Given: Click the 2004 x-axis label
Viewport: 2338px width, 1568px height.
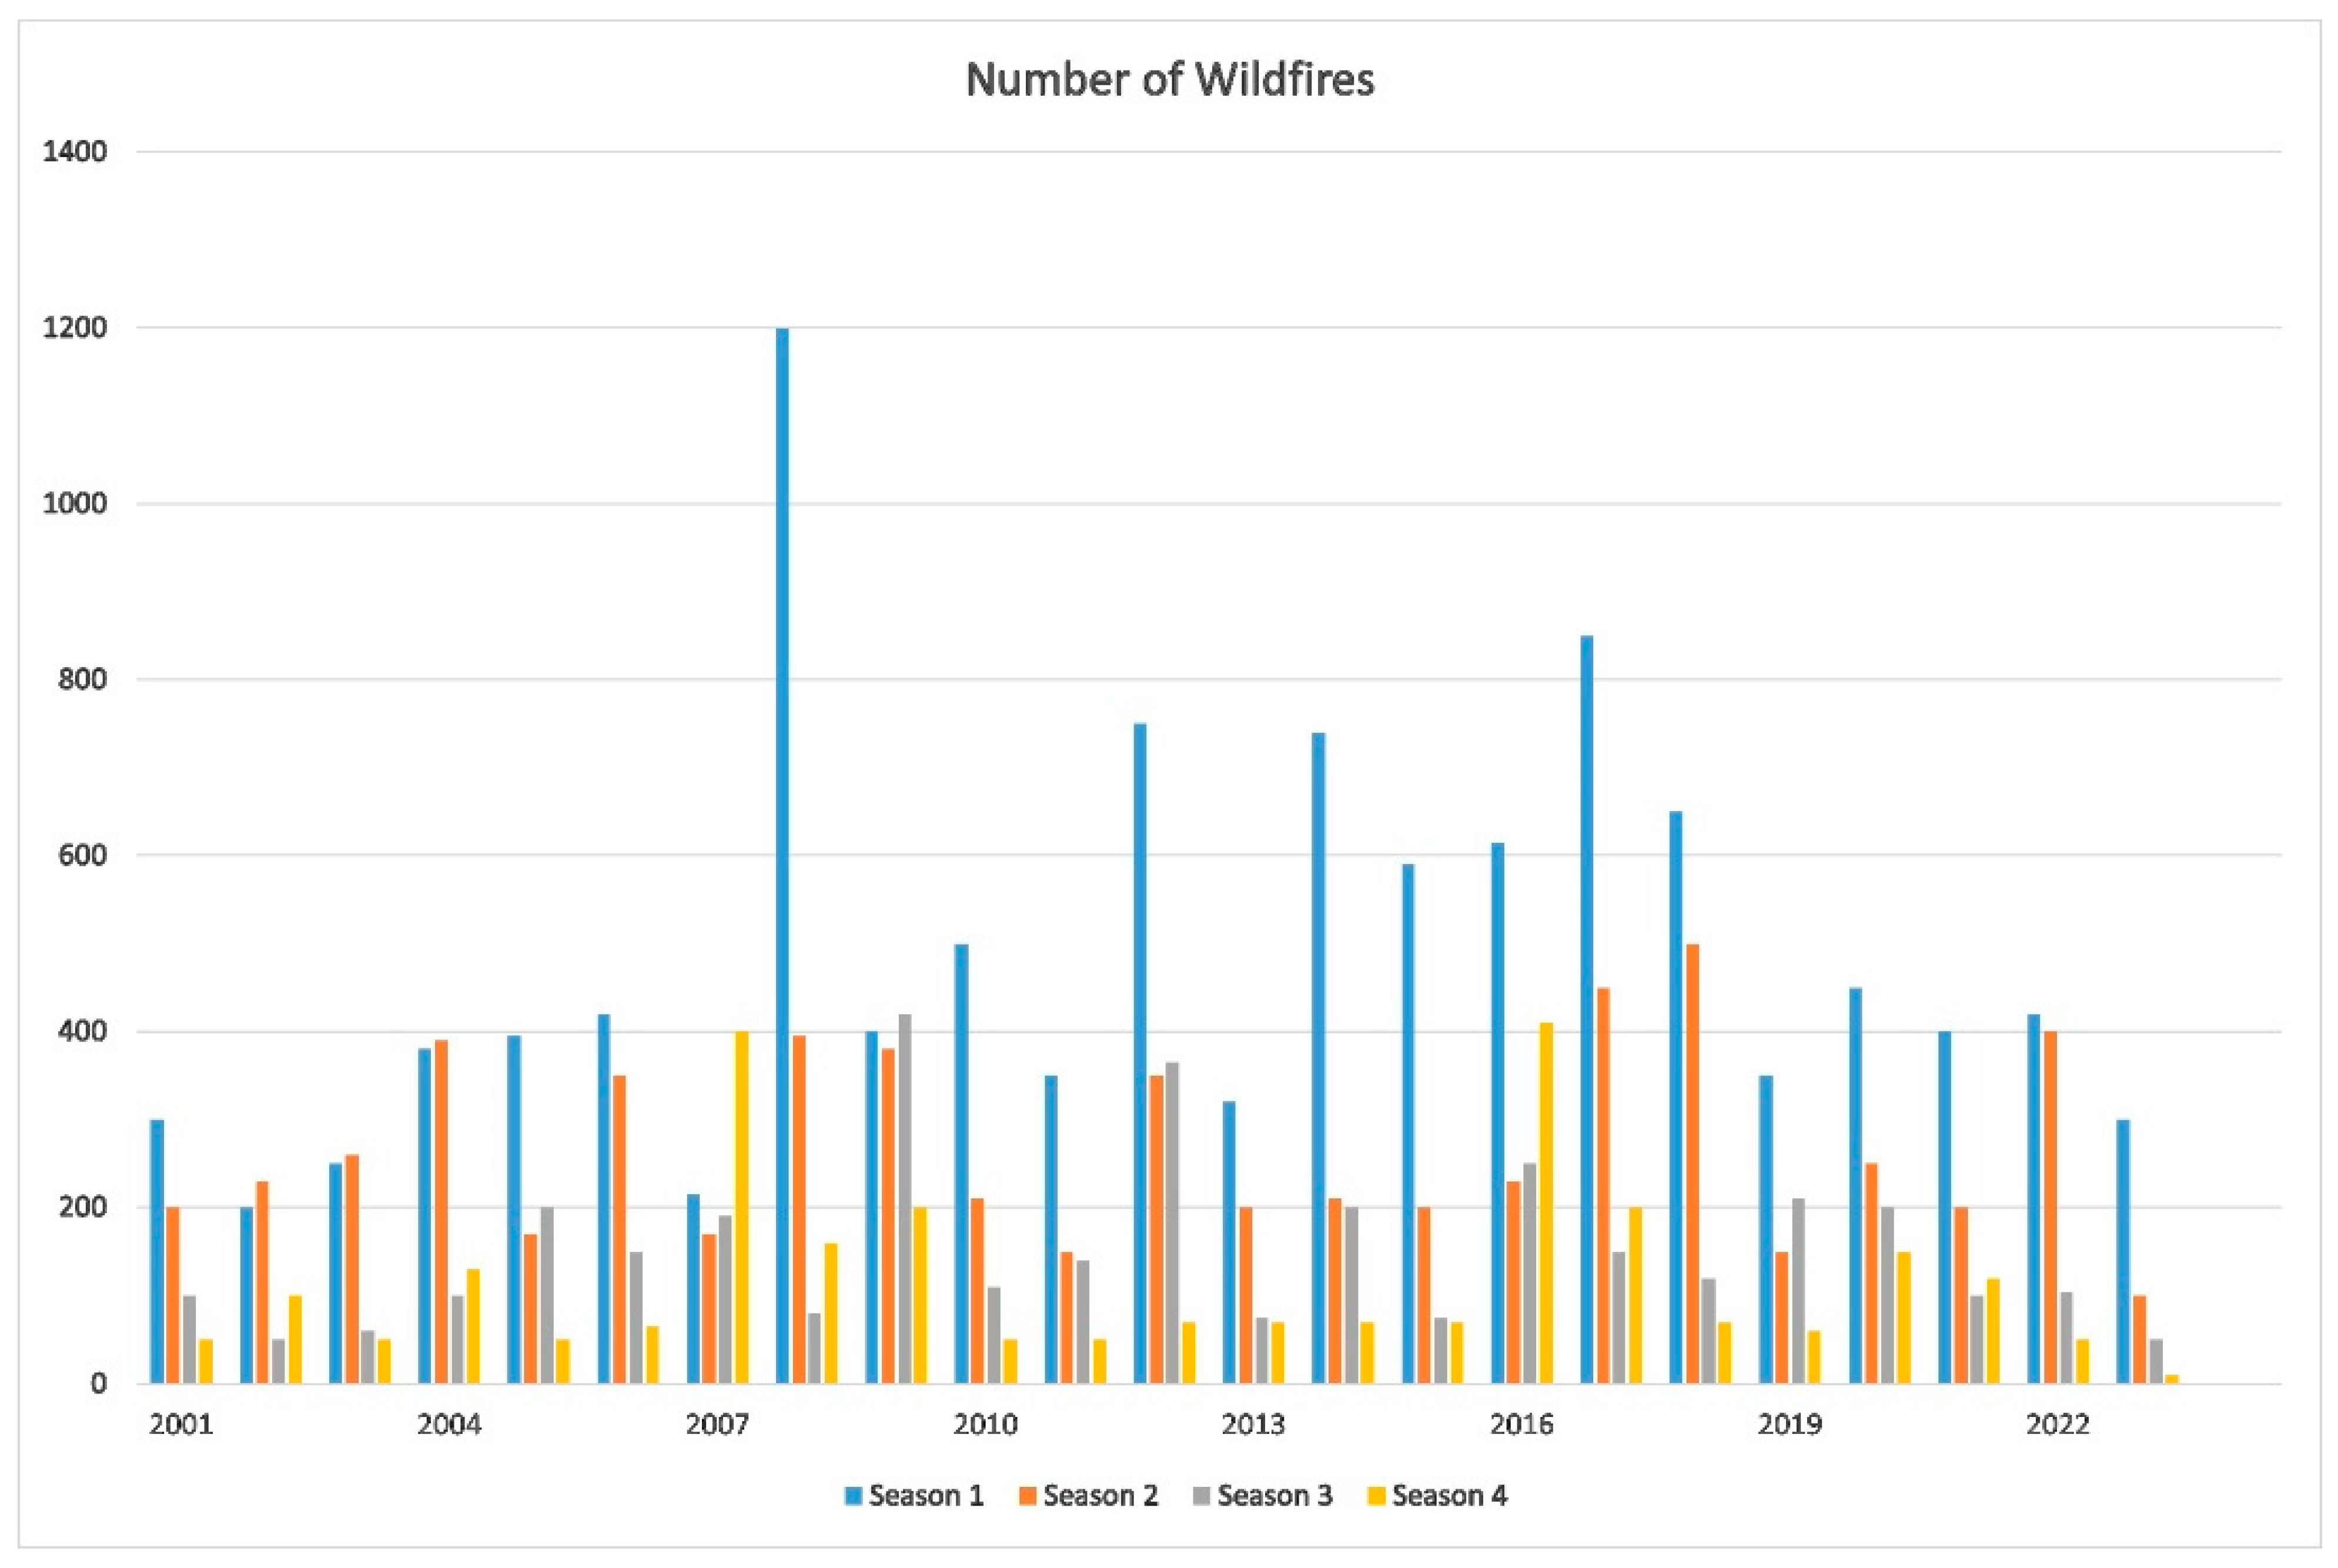Looking at the screenshot, I should coord(449,1424).
